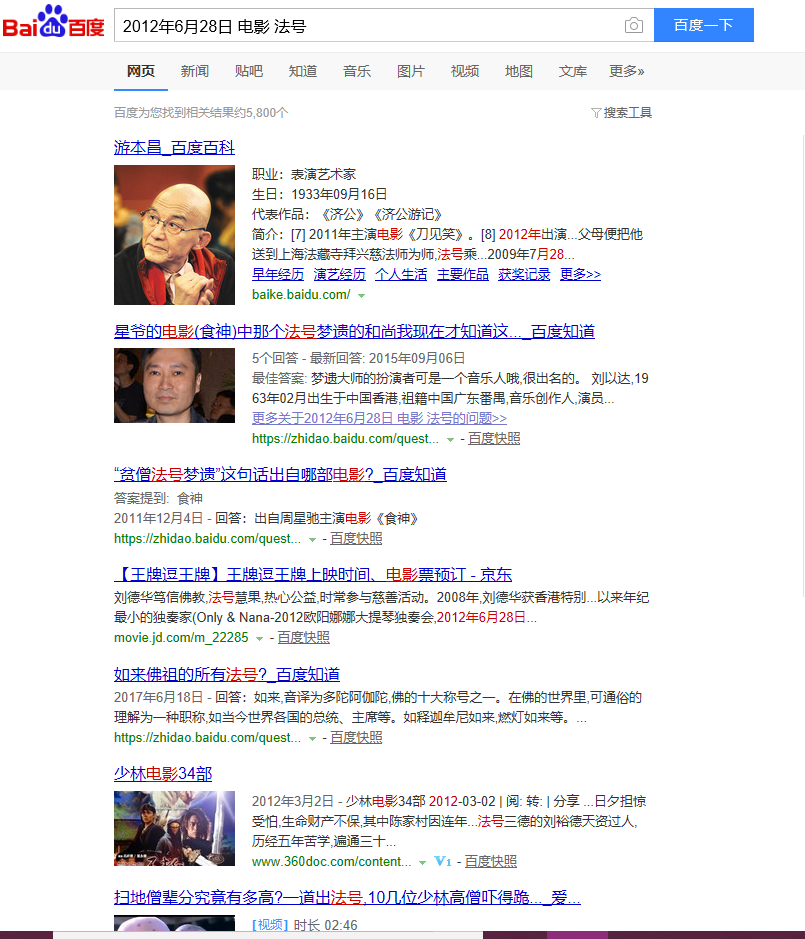The width and height of the screenshot is (805, 939).
Task: Expand arrow beside 贫僧法号梦遗 result URL
Action: (312, 540)
